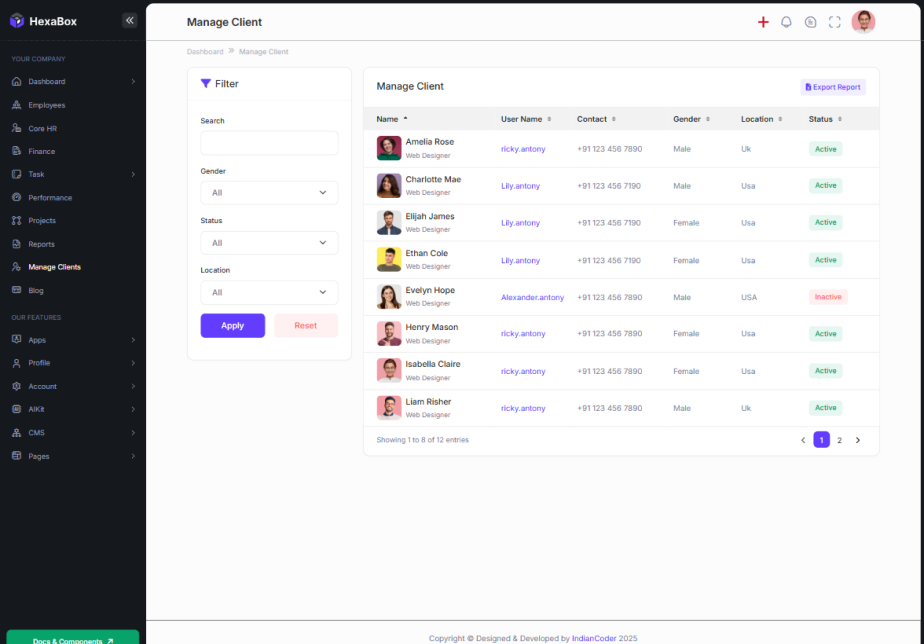Toggle fullscreen mode icon
The height and width of the screenshot is (644, 924).
834,22
